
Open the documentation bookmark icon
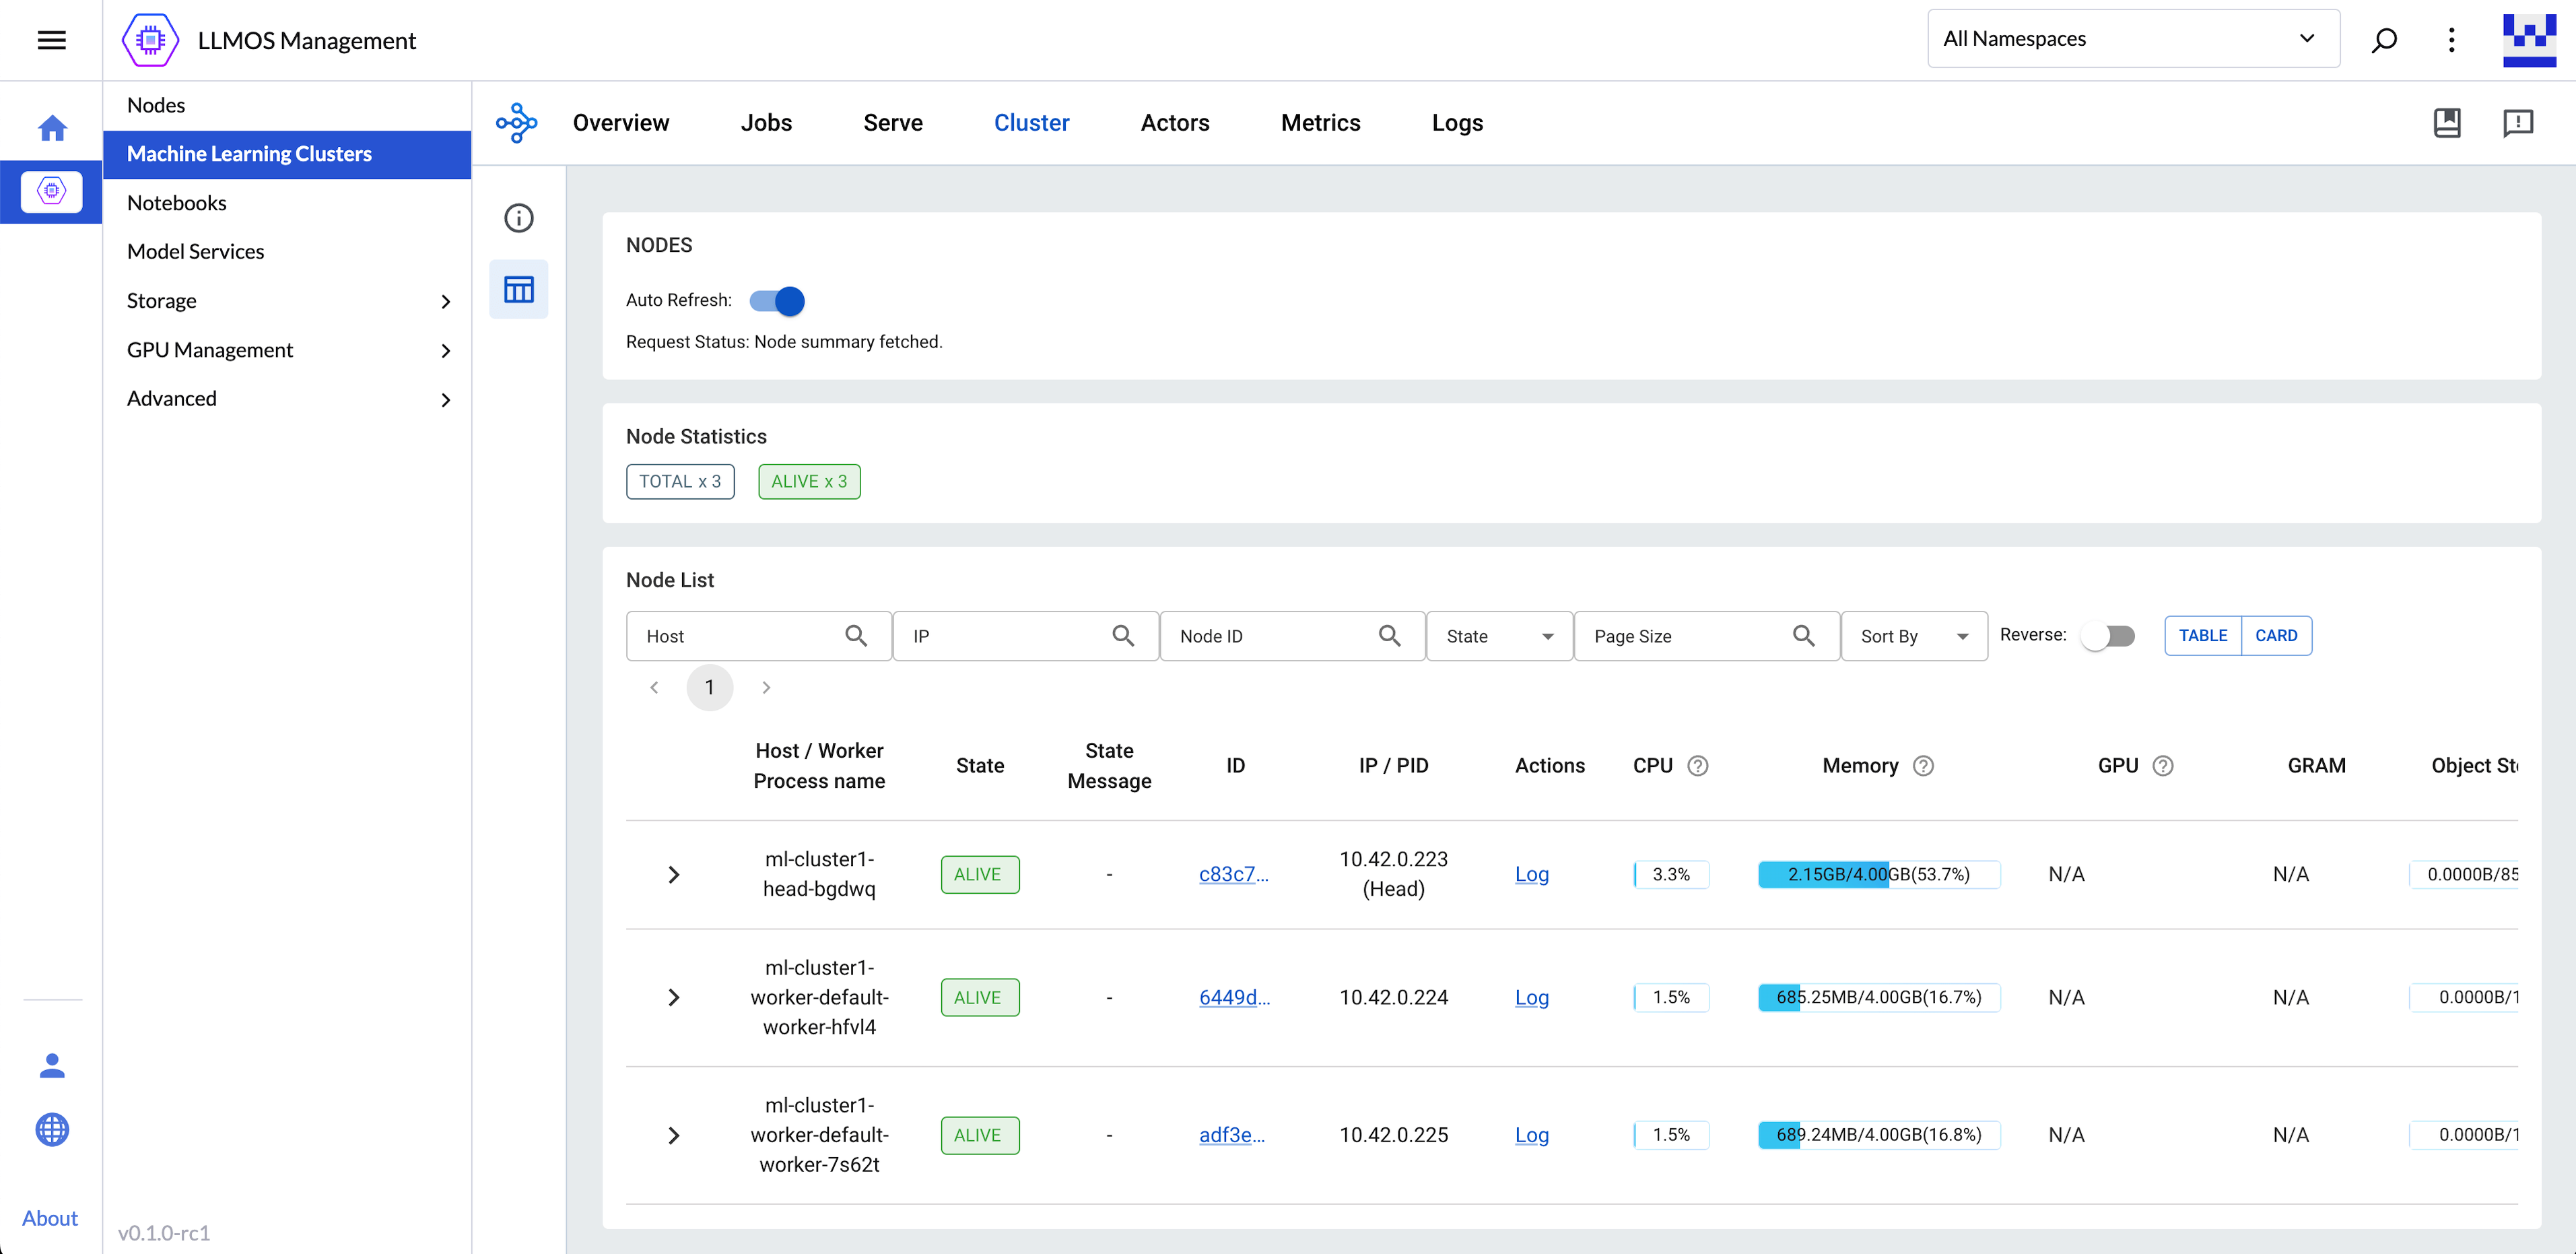point(2446,123)
